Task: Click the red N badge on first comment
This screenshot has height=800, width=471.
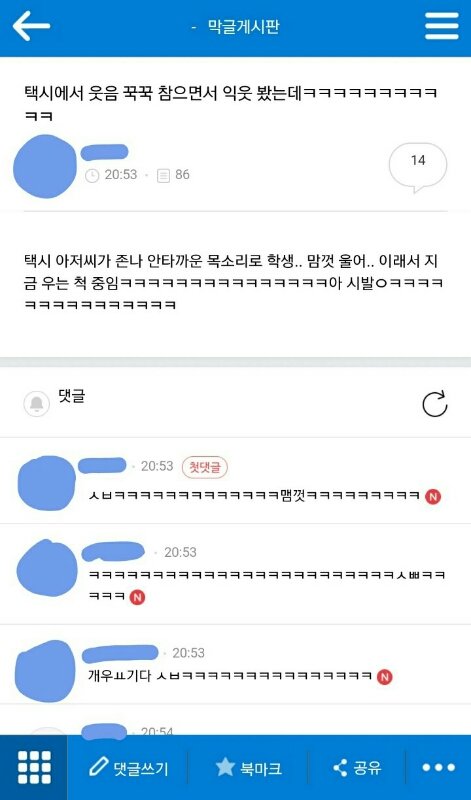Action: 433,496
